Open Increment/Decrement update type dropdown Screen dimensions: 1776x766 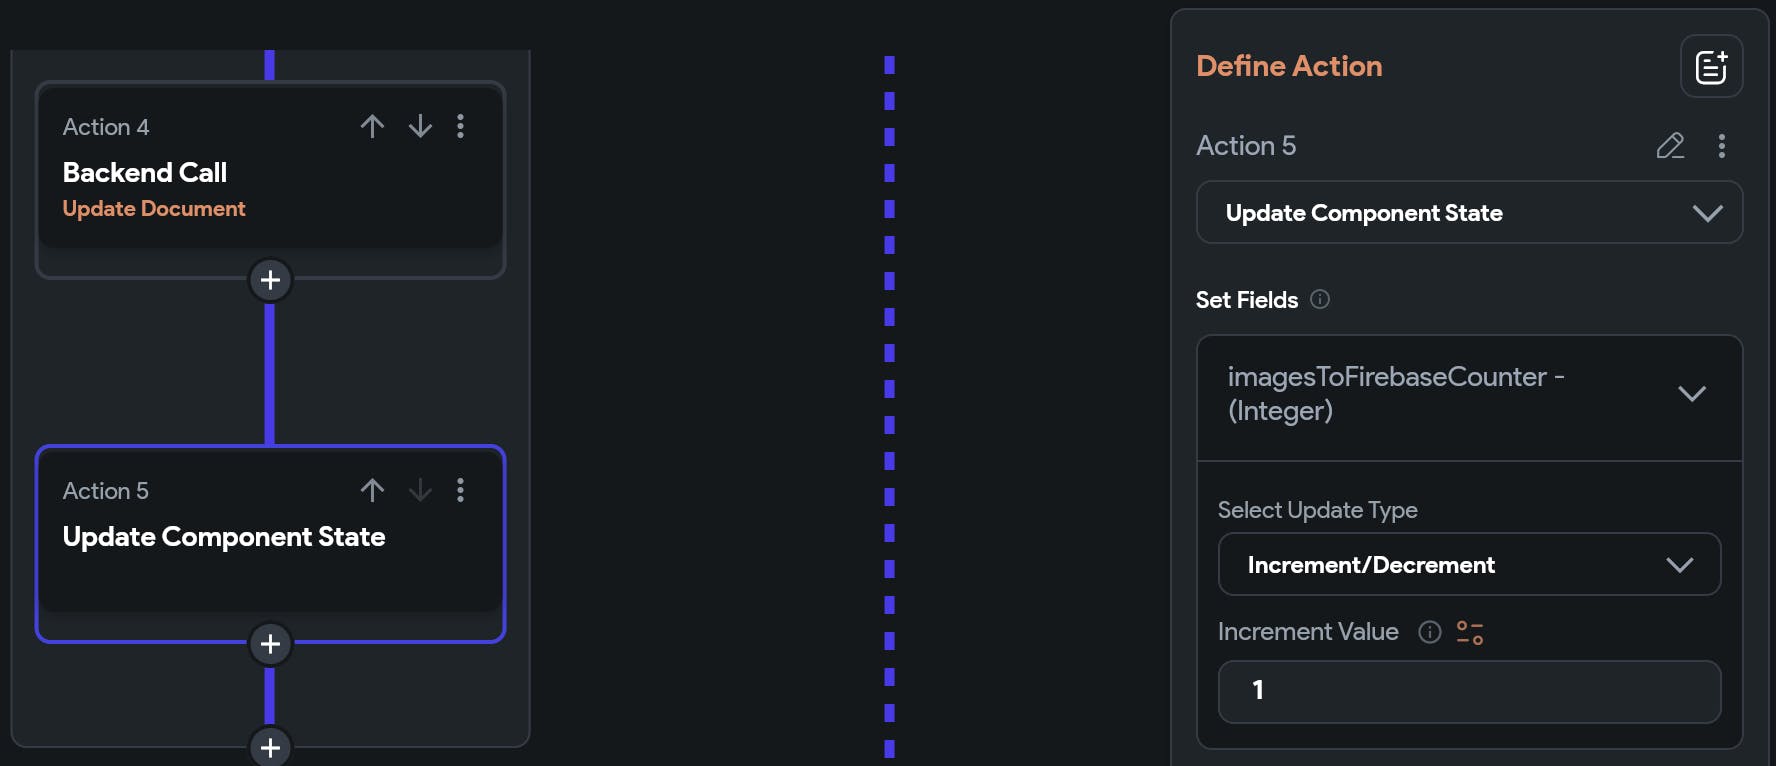click(x=1469, y=565)
